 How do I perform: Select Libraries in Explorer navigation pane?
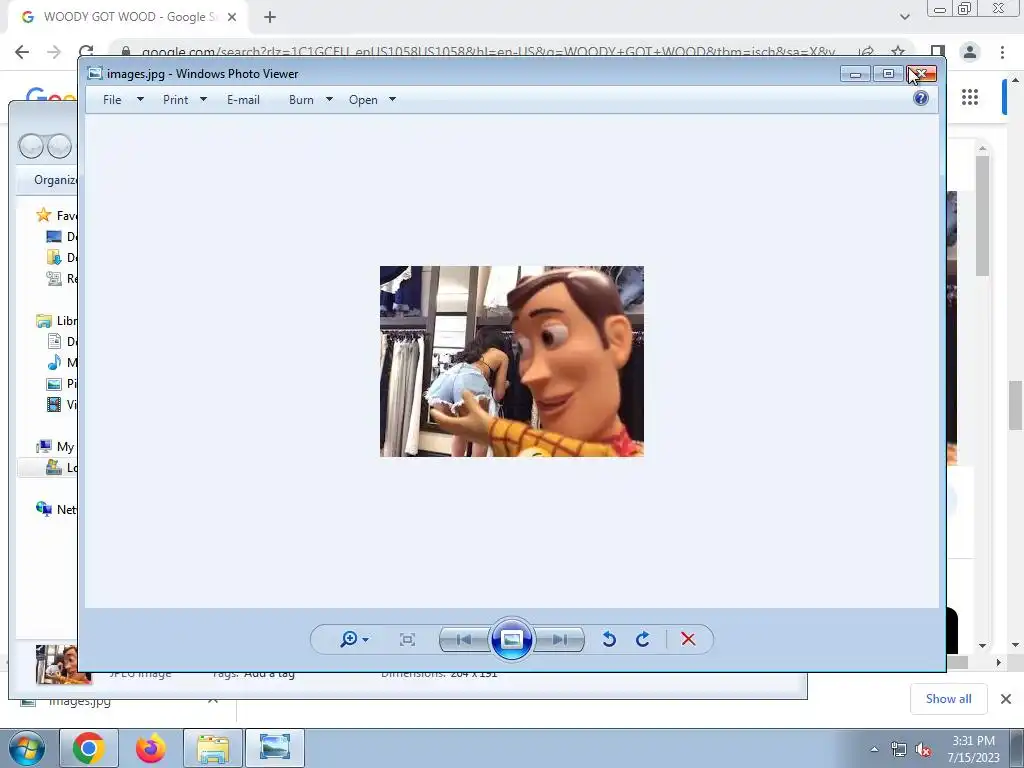57,321
